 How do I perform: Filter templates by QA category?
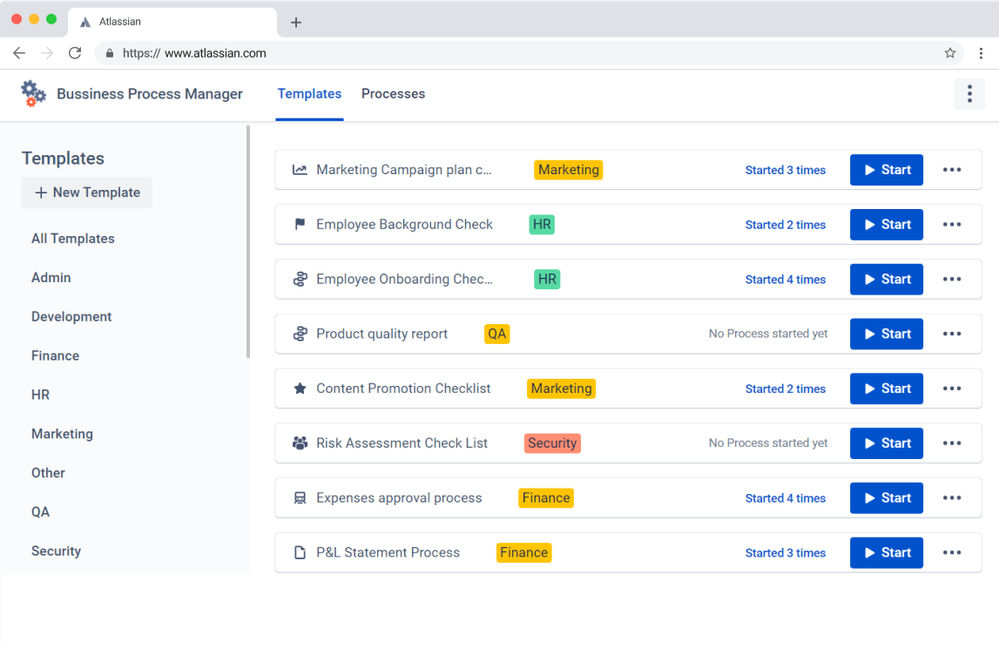click(x=40, y=512)
